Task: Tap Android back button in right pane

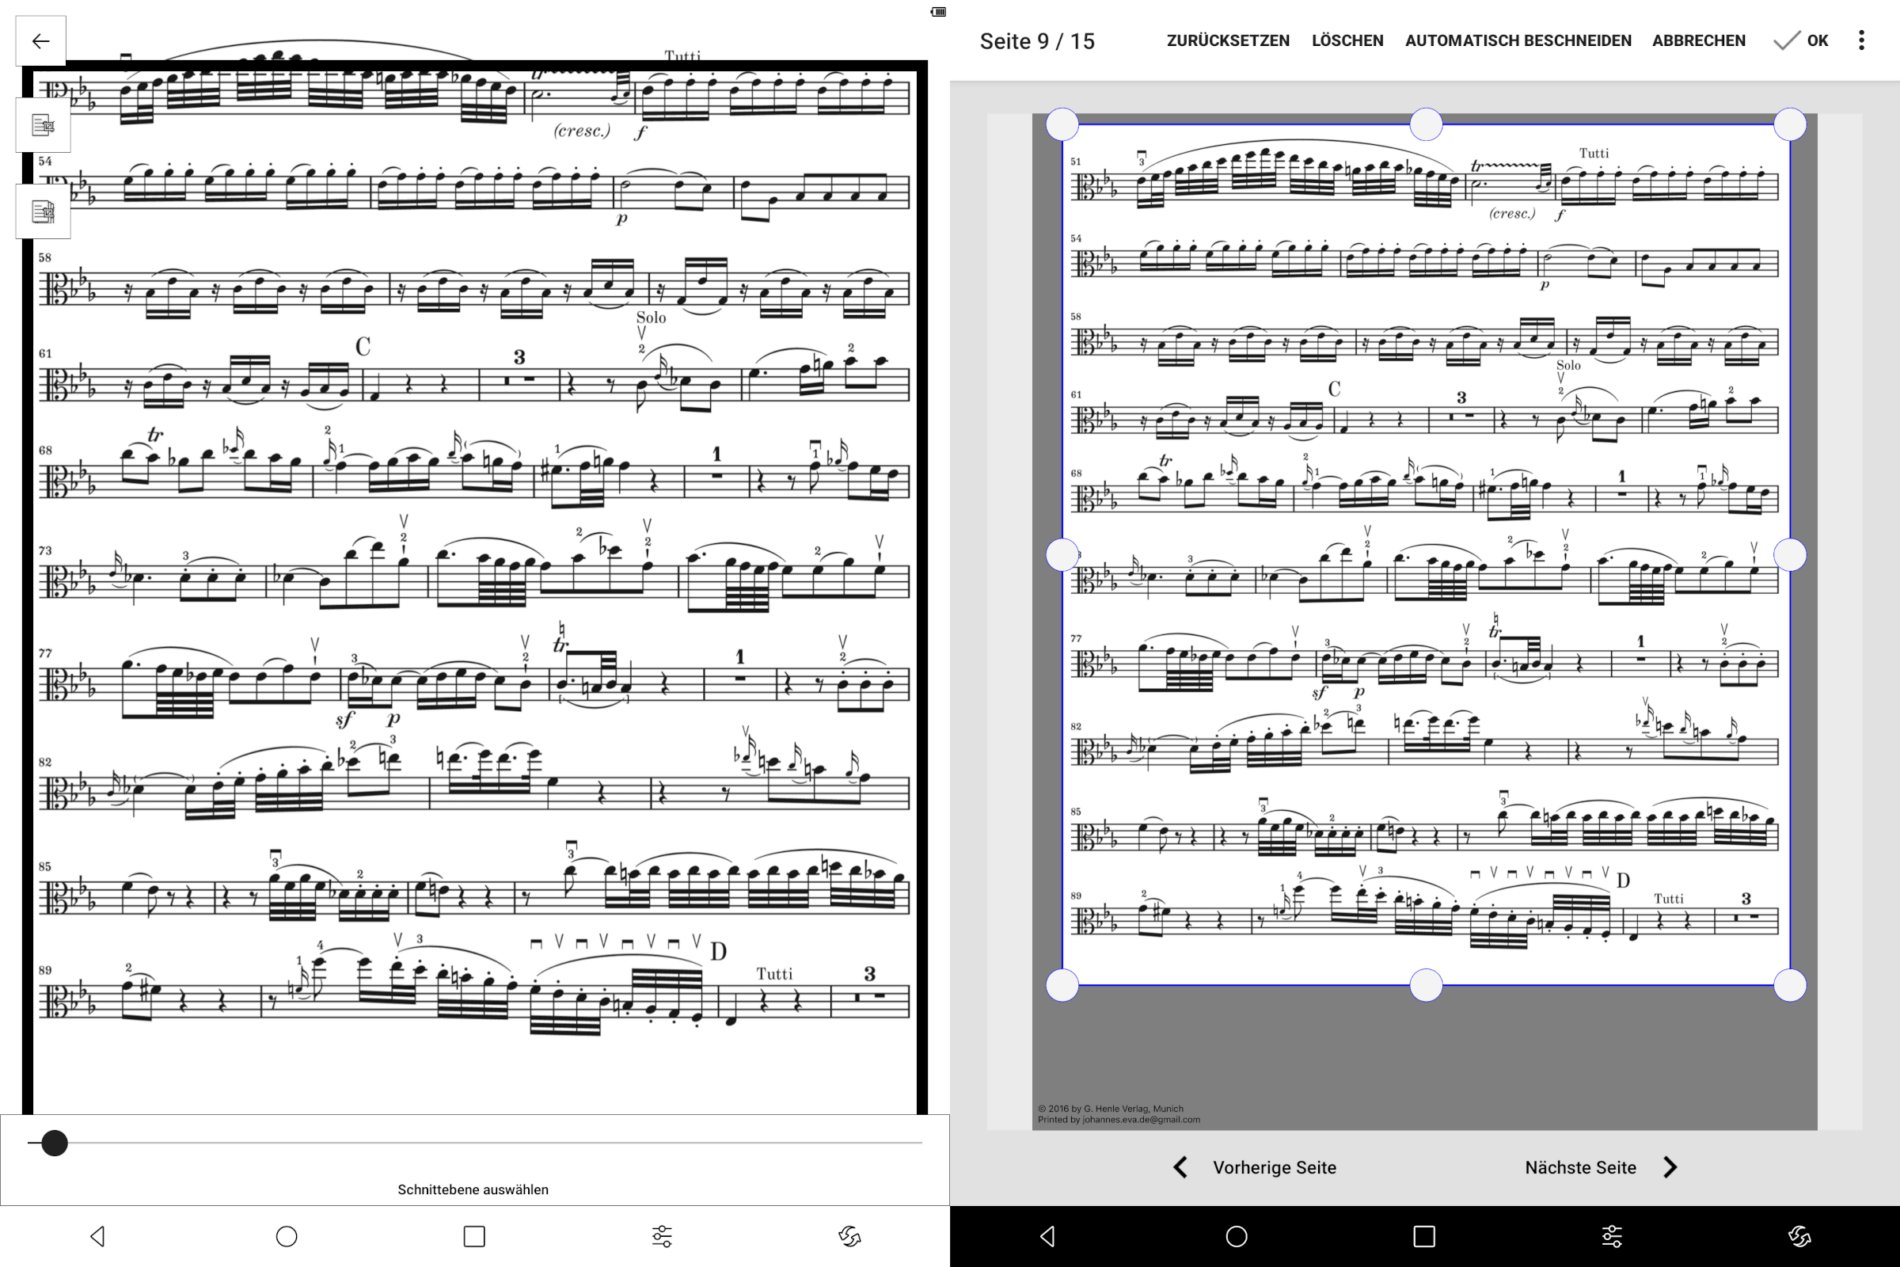Action: [x=1047, y=1237]
